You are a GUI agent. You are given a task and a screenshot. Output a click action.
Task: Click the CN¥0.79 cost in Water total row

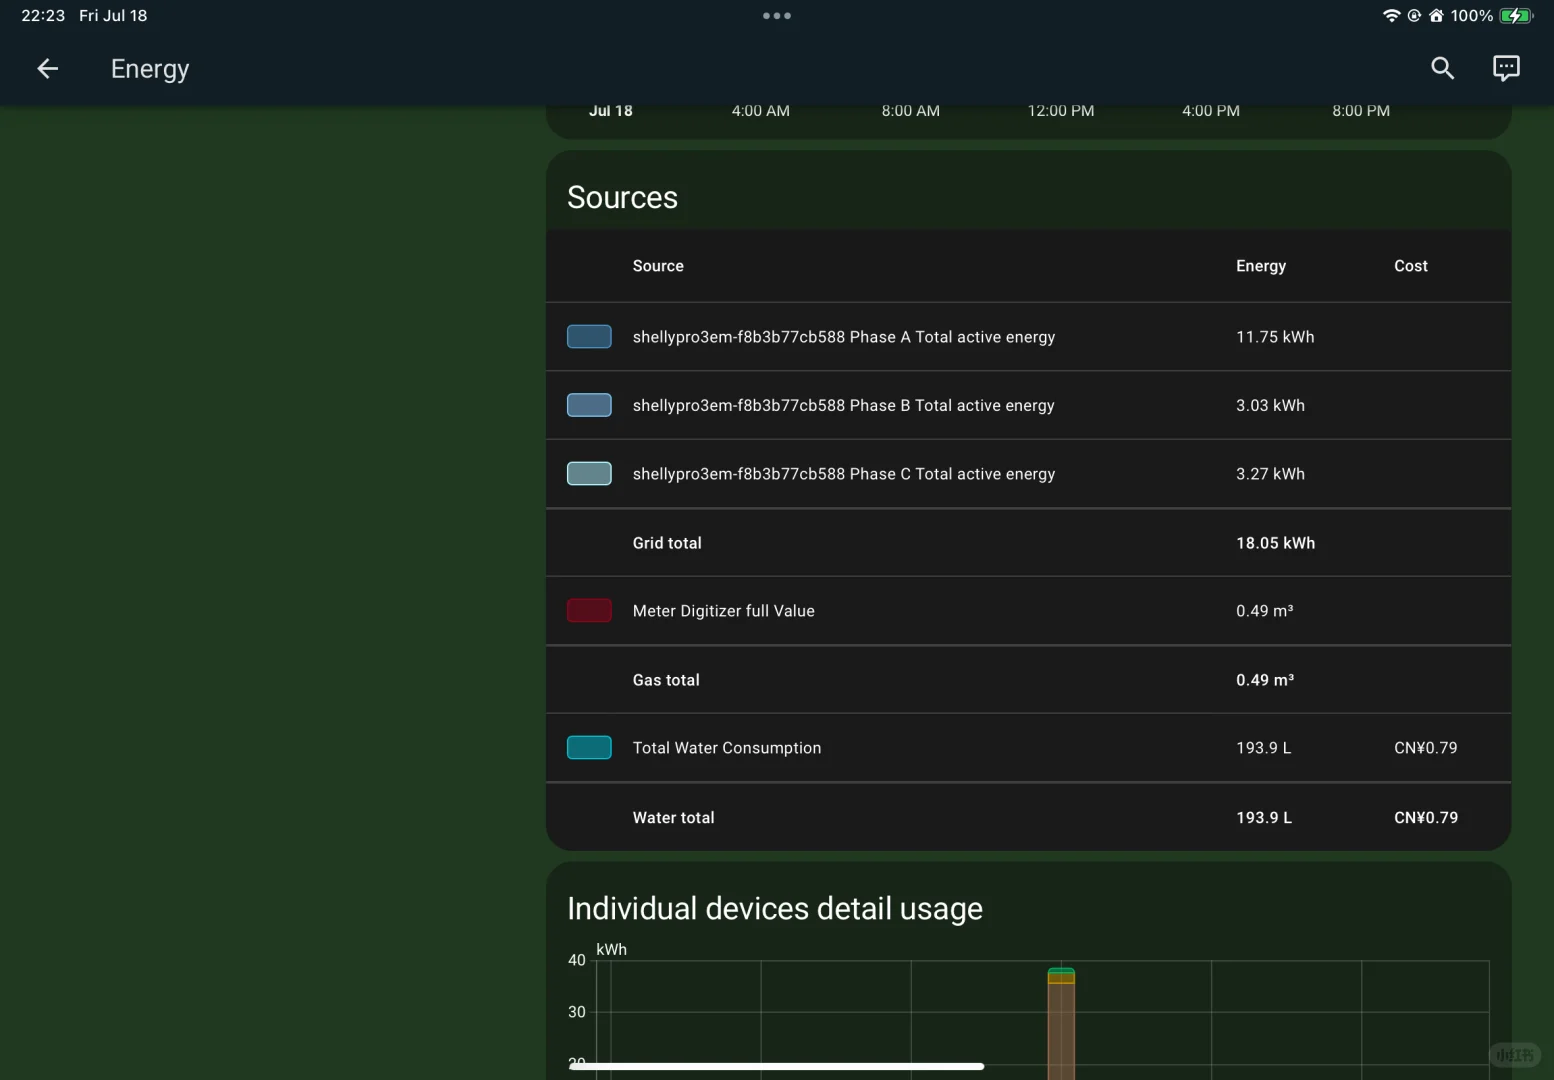point(1426,818)
